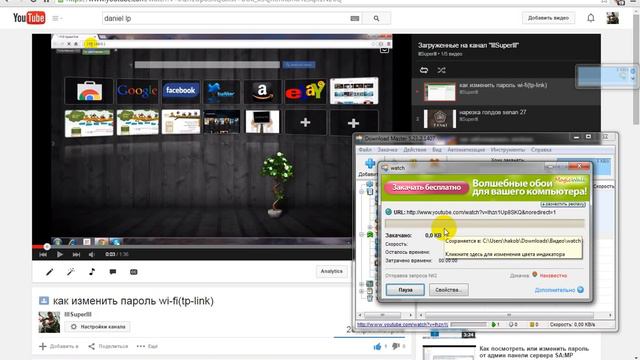Click the floating Download Master drop basket

pos(607,76)
